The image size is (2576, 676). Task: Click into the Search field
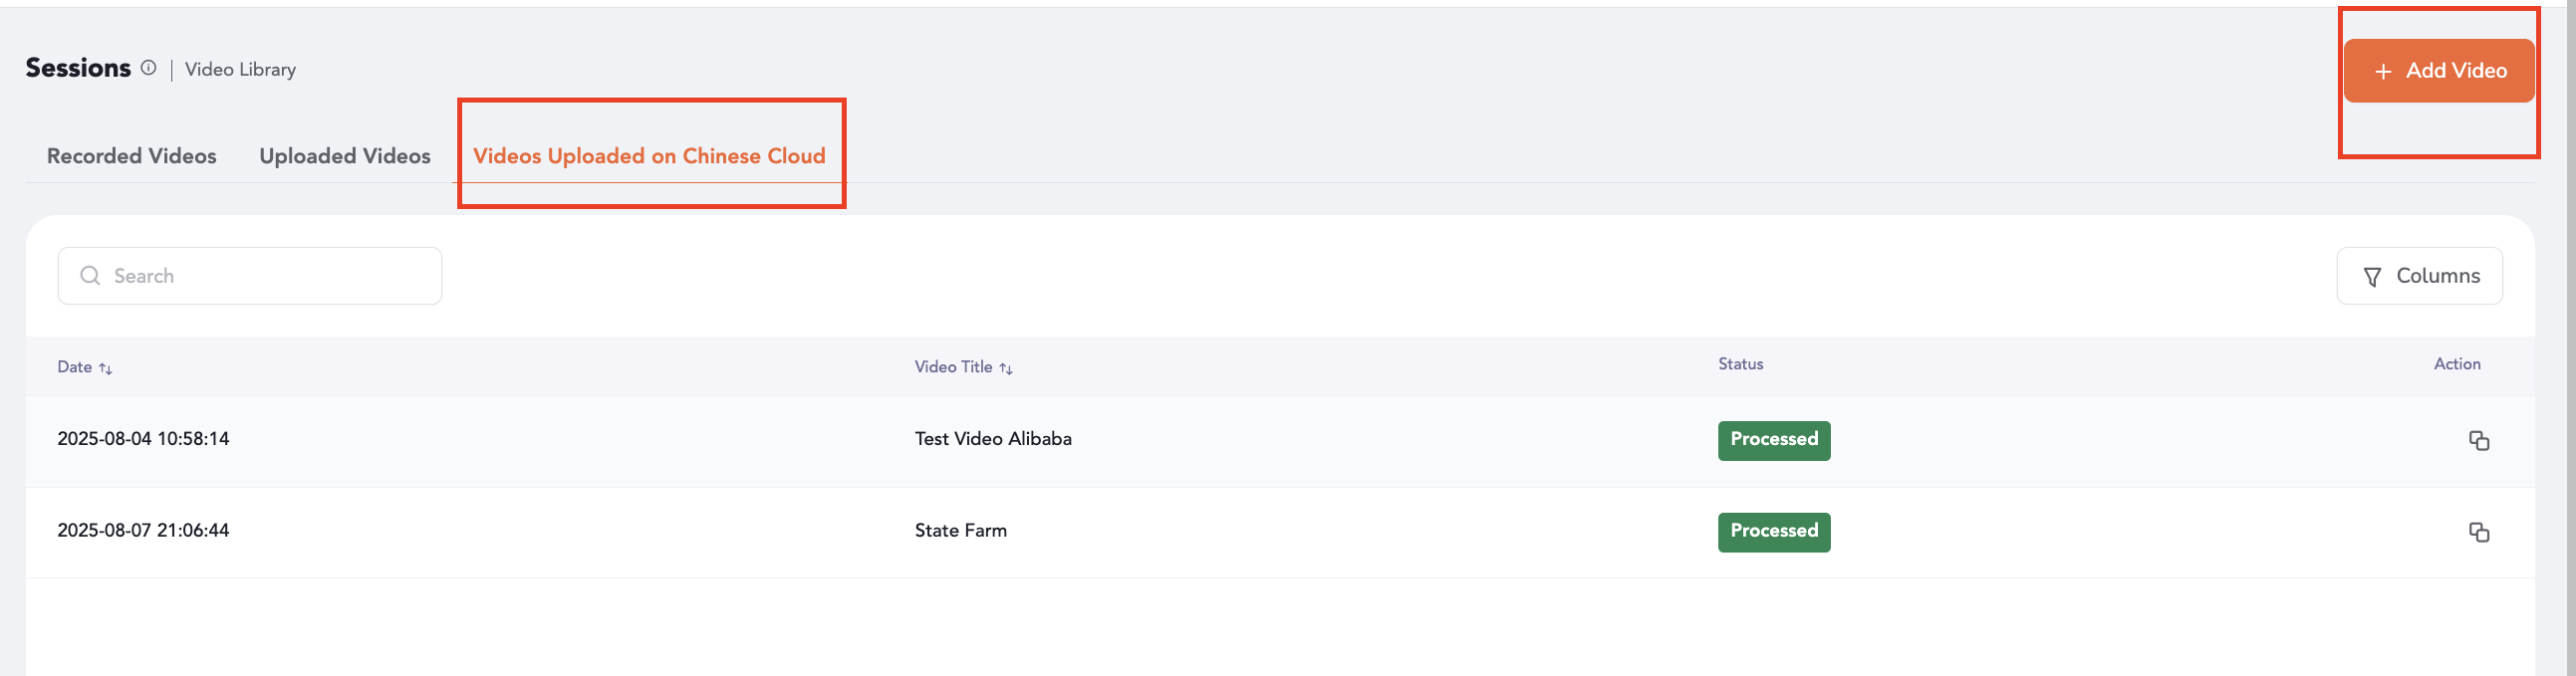click(x=250, y=275)
